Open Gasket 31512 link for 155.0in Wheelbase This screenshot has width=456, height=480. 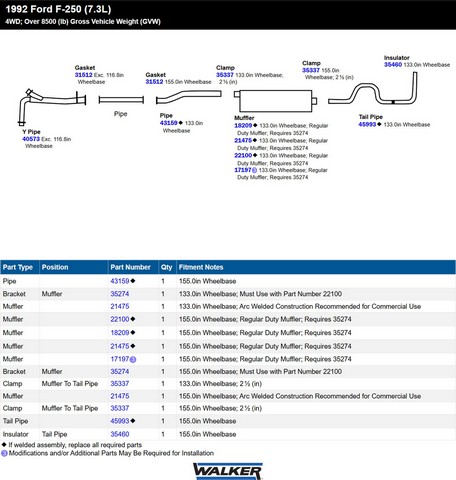(x=154, y=82)
